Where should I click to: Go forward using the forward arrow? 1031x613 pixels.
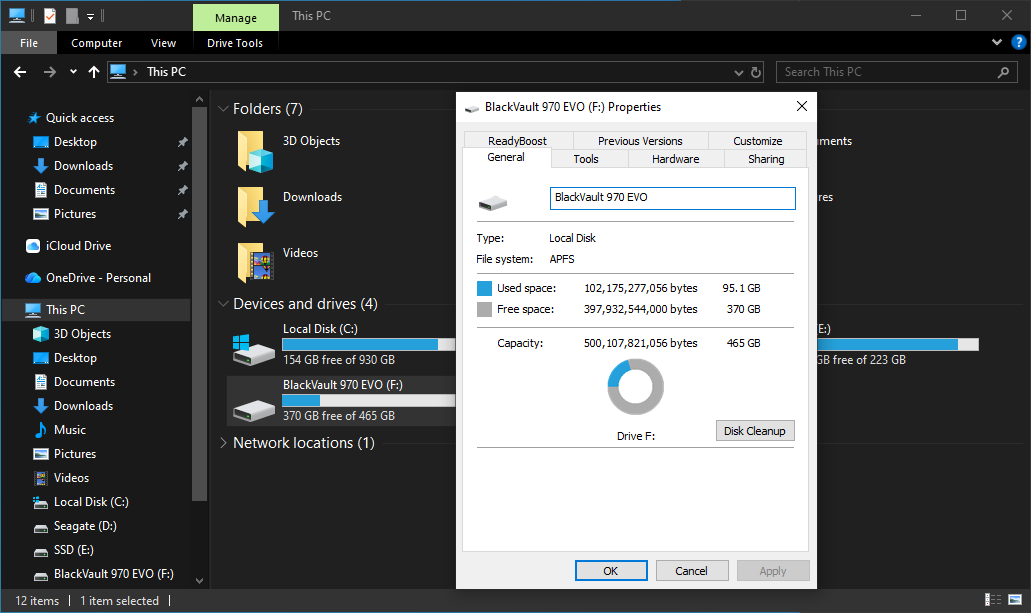(49, 72)
